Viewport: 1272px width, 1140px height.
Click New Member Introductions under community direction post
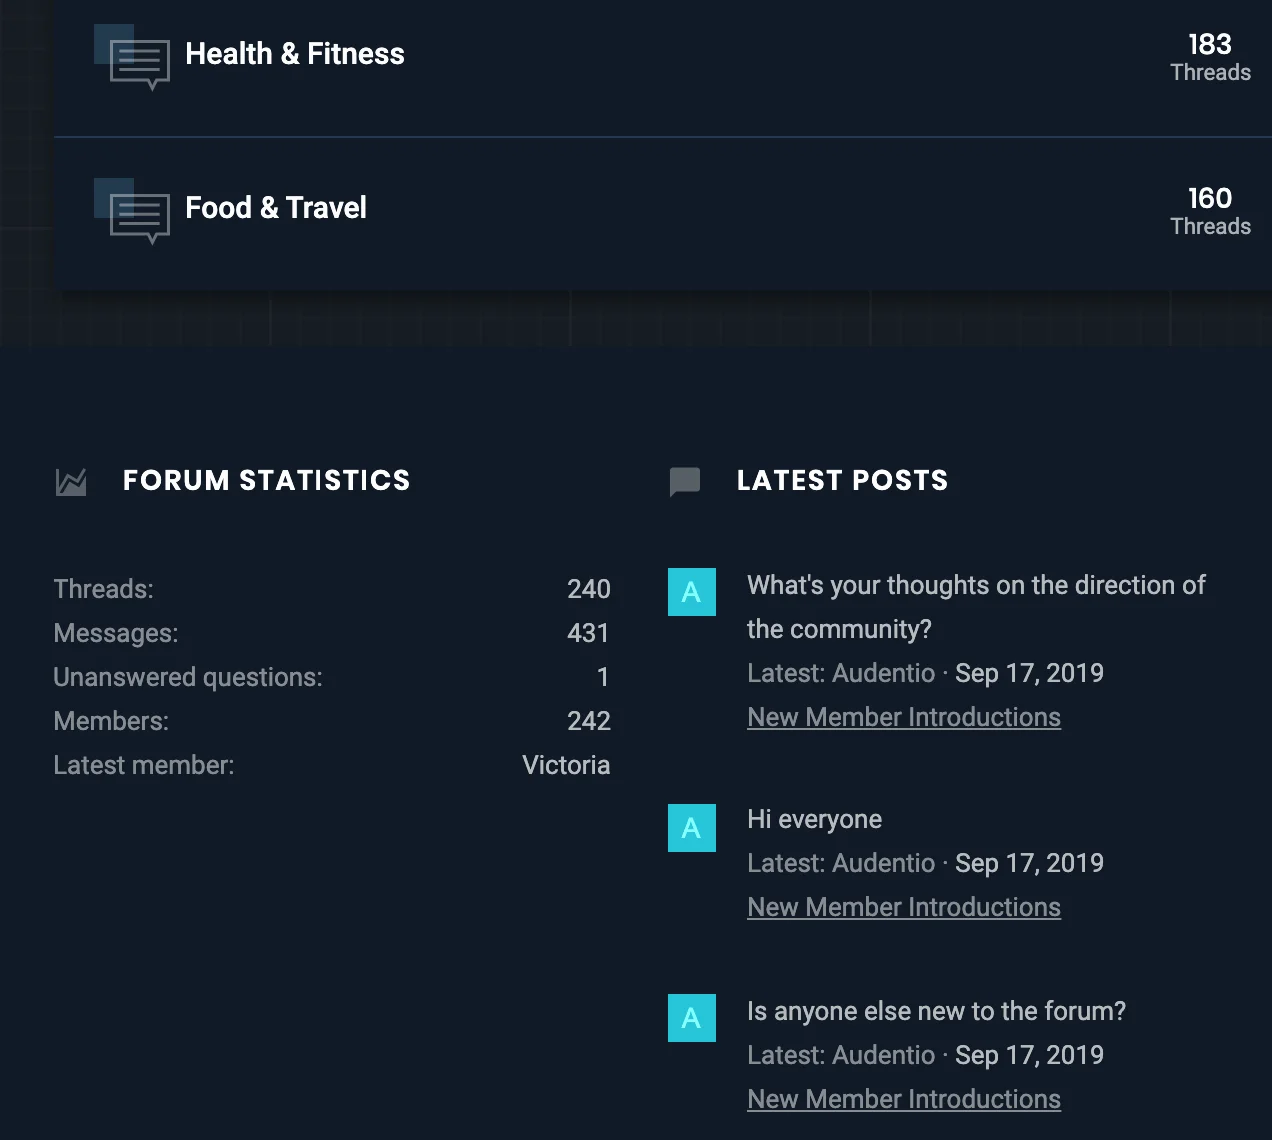903,718
